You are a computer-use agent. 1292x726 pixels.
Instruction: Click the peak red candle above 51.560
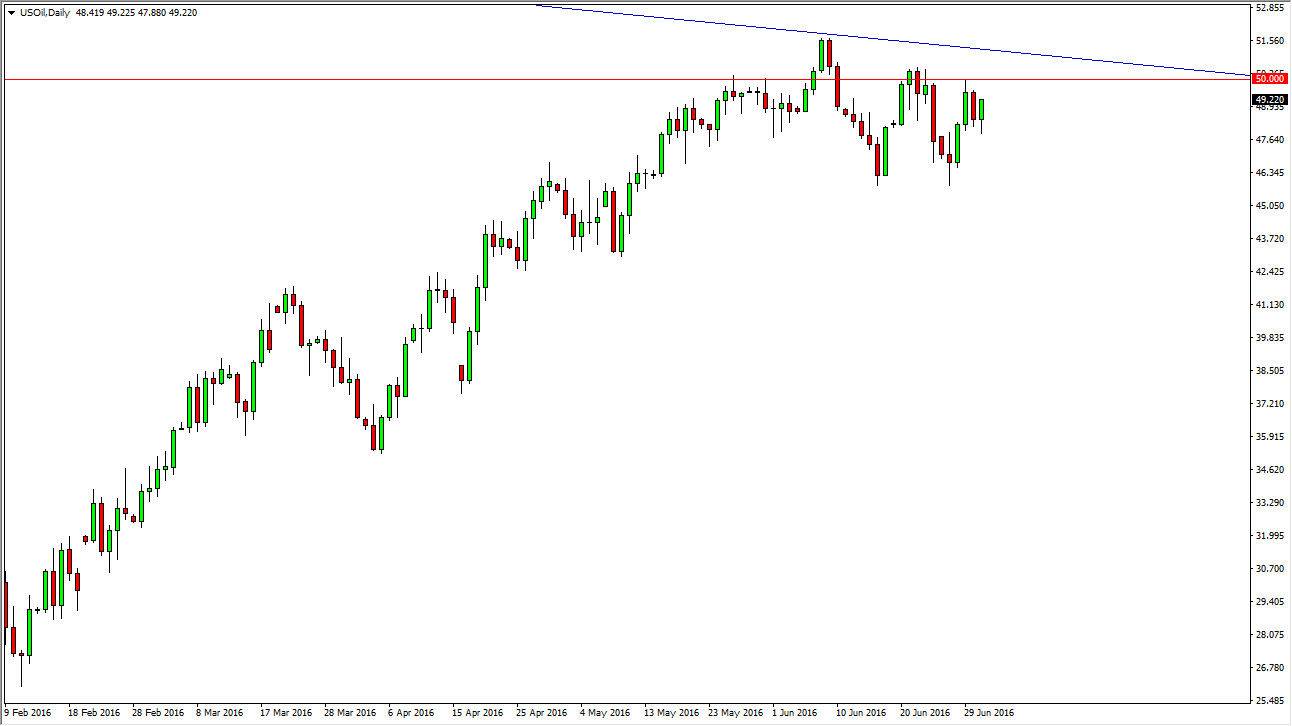coord(832,55)
